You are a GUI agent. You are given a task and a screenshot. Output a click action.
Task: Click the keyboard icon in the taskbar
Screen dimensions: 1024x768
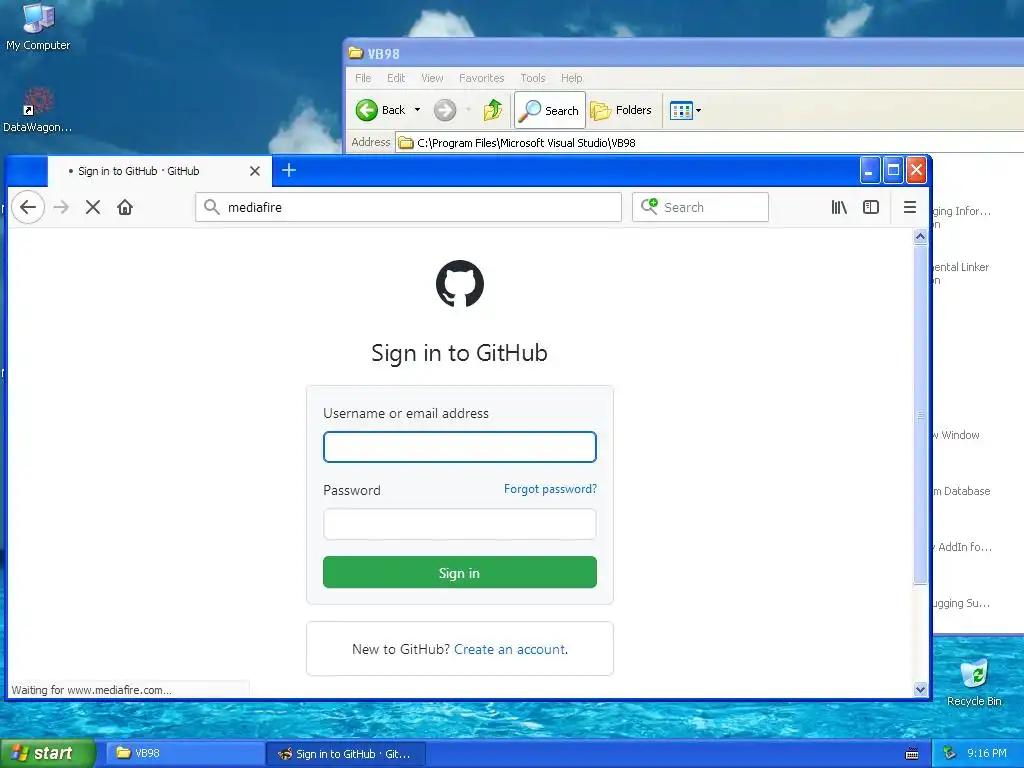[x=912, y=754]
